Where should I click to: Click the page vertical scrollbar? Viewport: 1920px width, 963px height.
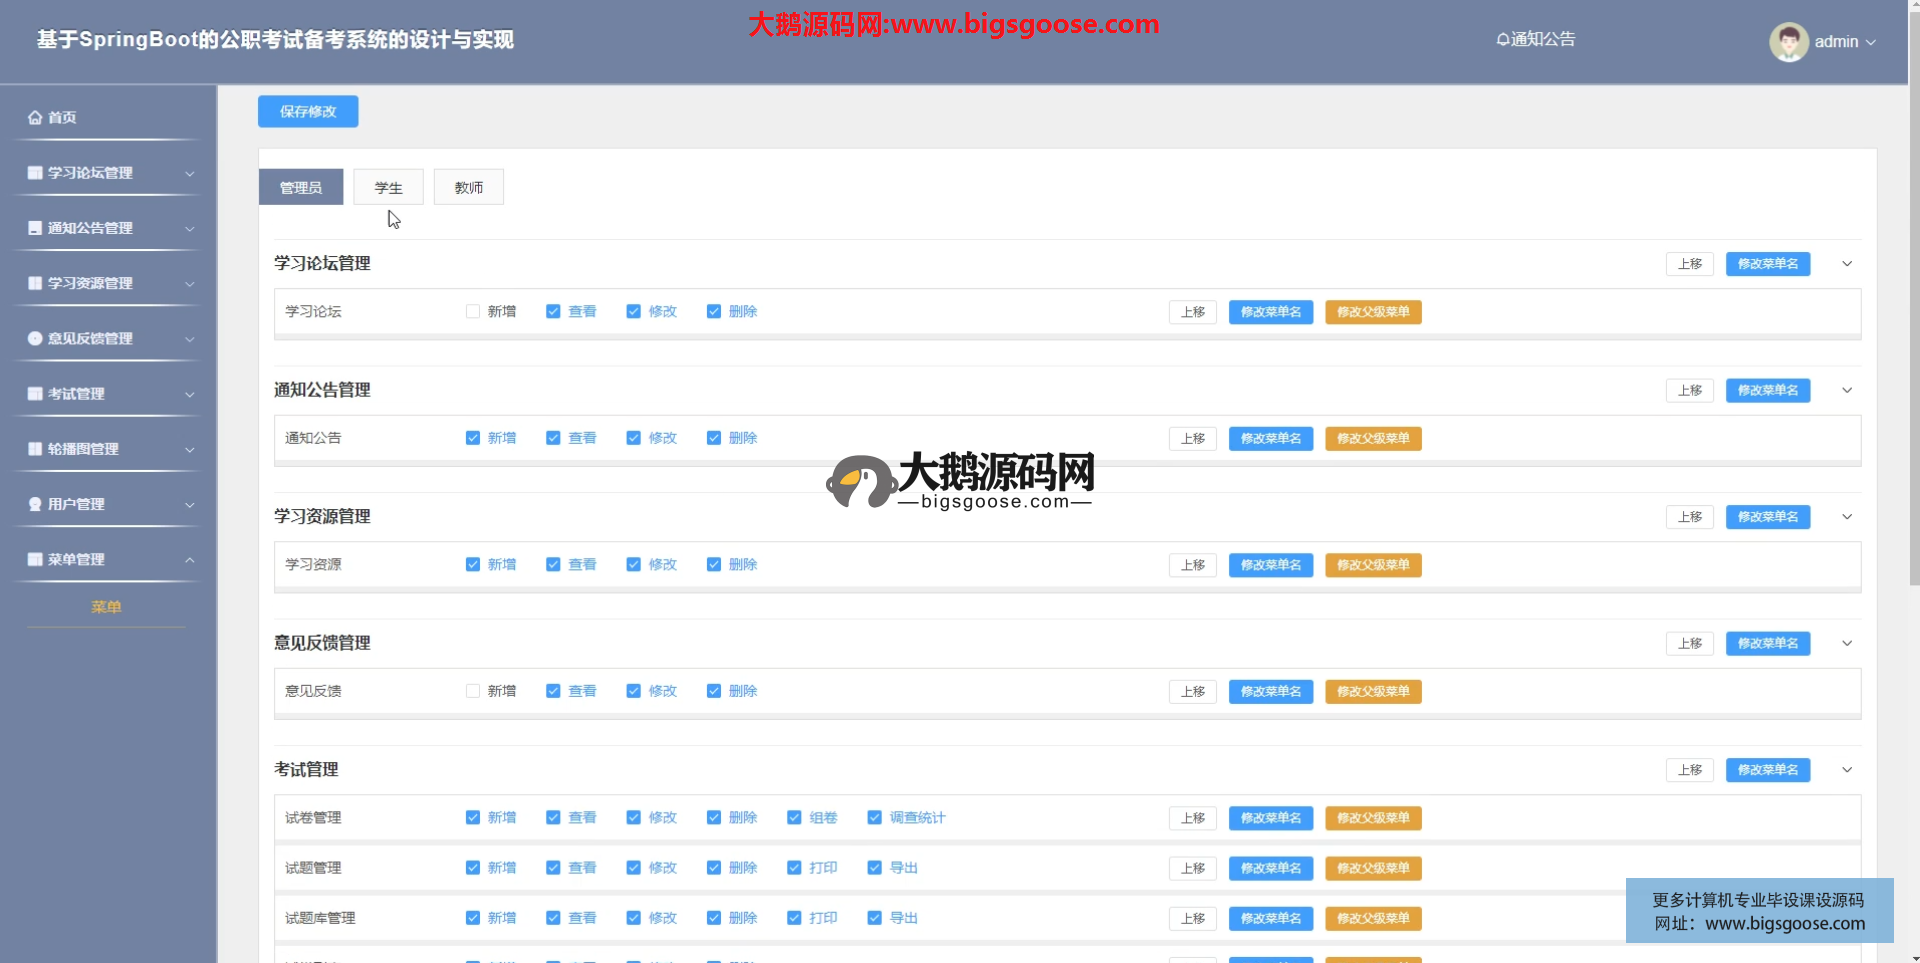click(1914, 300)
